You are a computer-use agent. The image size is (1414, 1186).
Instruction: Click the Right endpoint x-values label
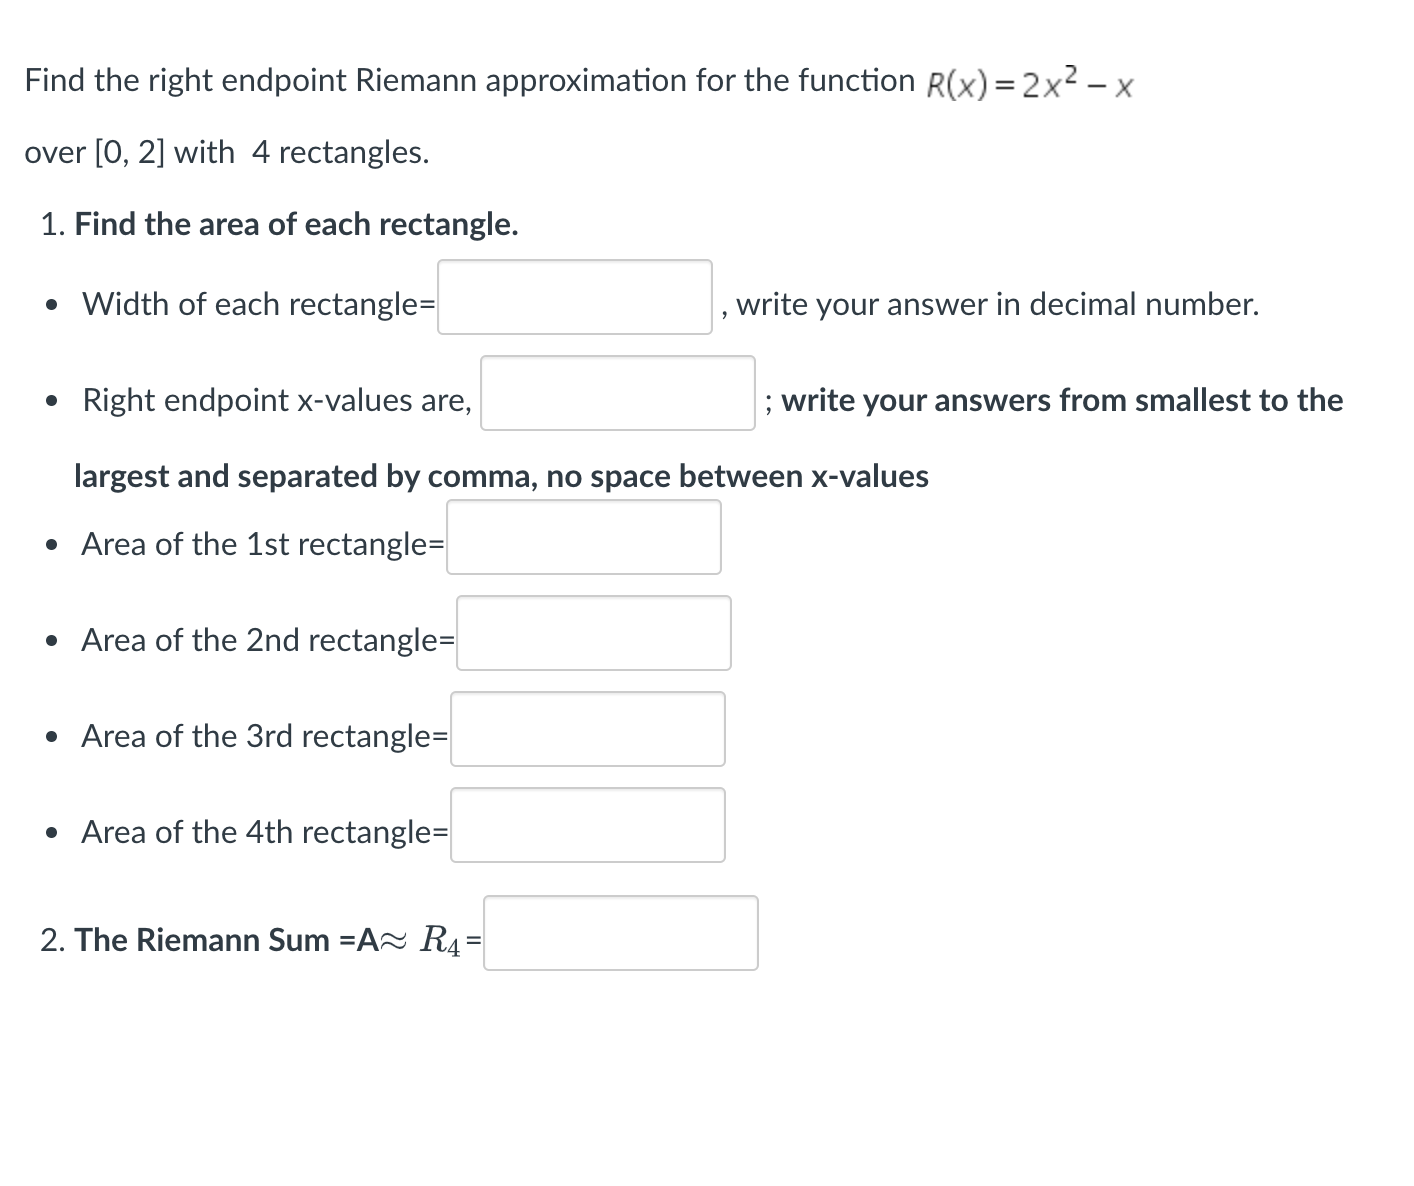[x=275, y=400]
